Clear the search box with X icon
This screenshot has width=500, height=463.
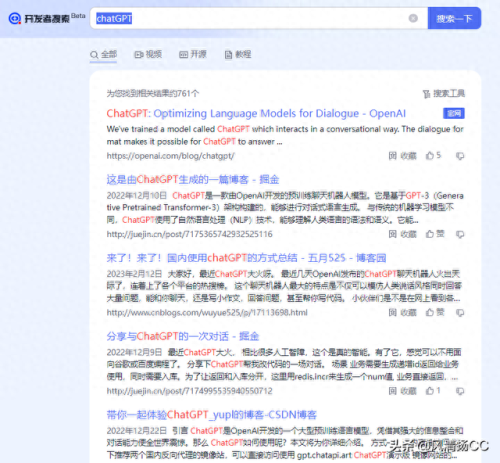(413, 18)
